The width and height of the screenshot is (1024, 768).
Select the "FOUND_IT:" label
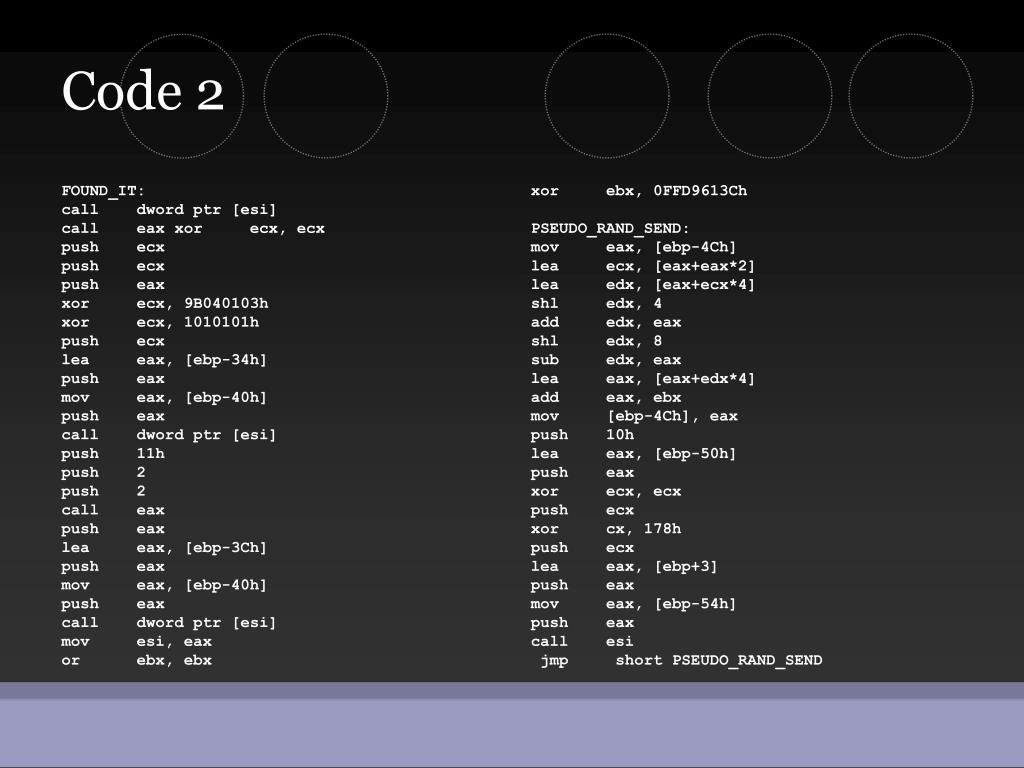point(103,191)
